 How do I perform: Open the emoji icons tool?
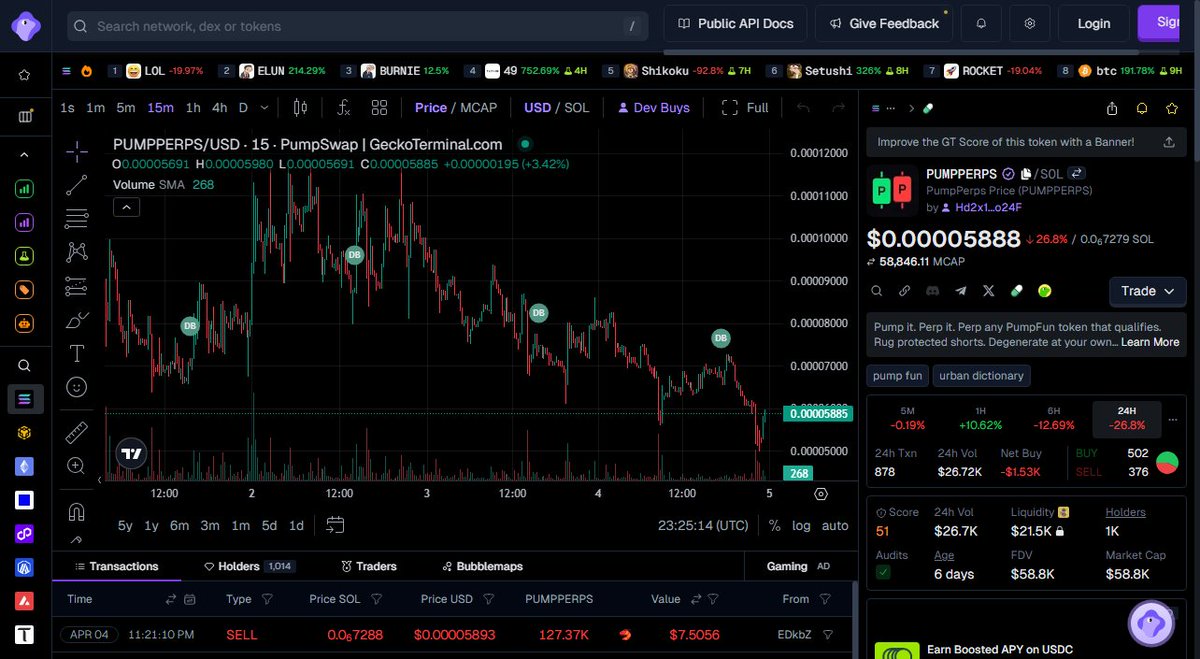coord(76,386)
